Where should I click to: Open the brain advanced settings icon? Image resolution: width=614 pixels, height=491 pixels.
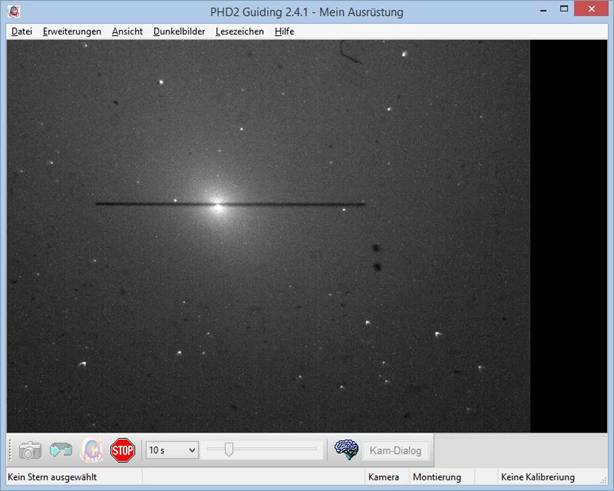point(346,450)
